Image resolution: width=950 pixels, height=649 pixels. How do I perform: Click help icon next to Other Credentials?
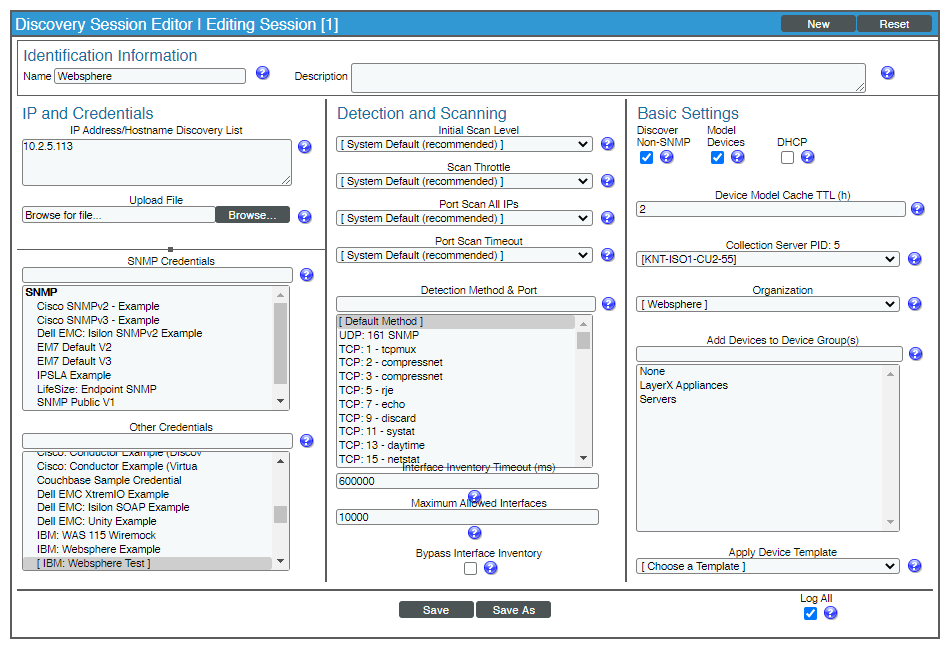(x=307, y=440)
